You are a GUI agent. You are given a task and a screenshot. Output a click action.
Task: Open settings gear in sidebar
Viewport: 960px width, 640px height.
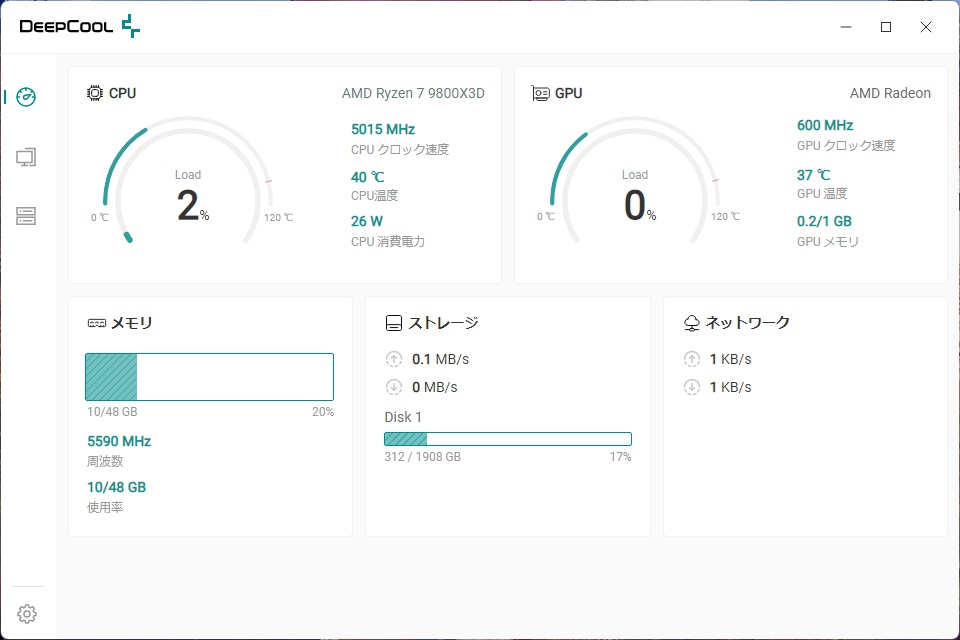(27, 614)
